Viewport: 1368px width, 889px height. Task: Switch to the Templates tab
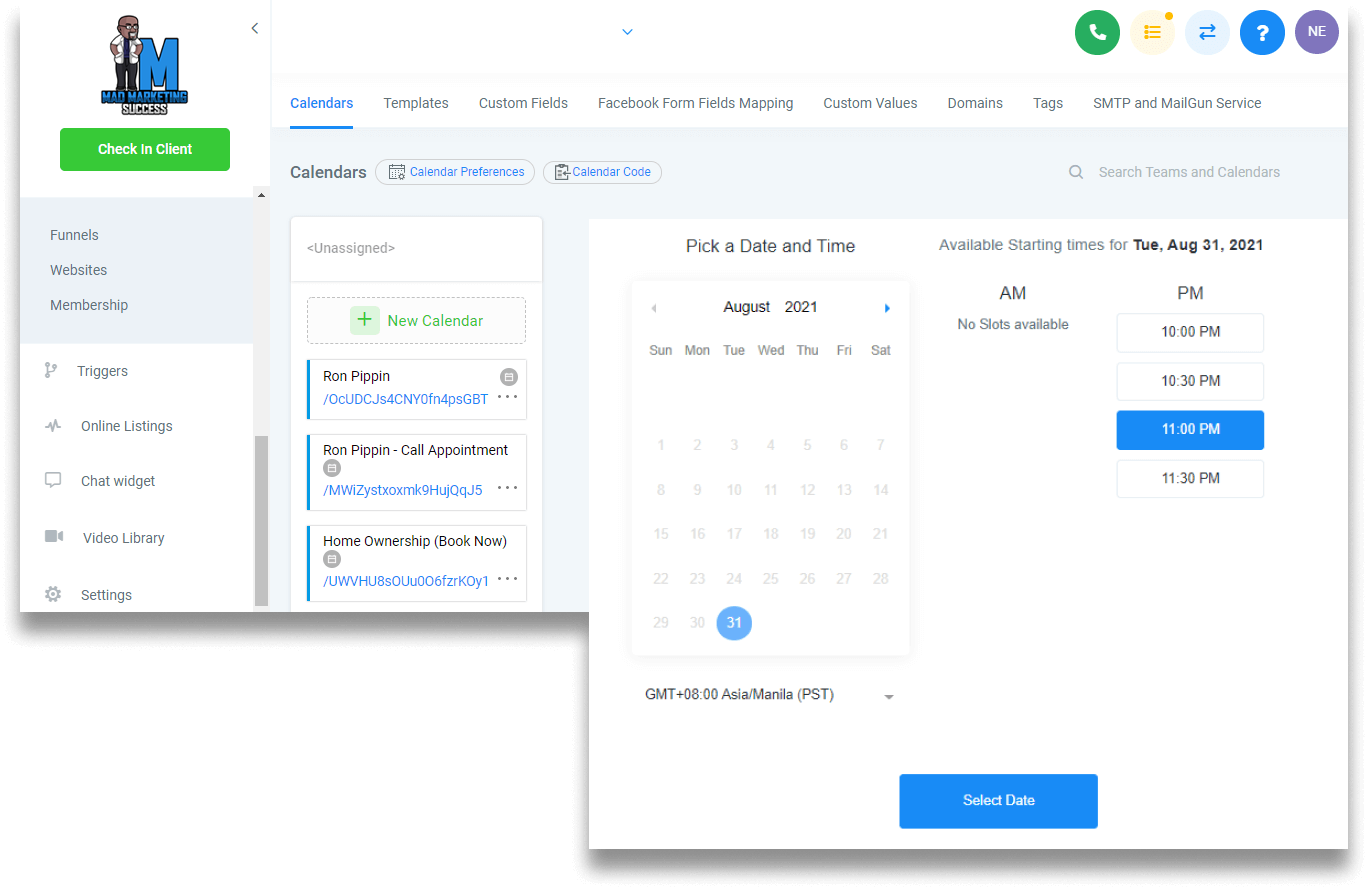(x=416, y=103)
